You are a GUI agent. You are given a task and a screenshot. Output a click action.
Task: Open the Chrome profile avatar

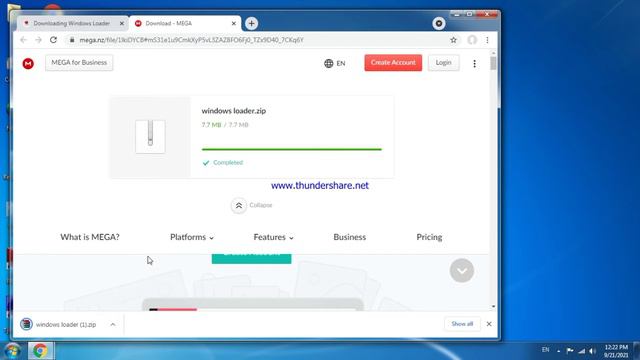[472, 40]
